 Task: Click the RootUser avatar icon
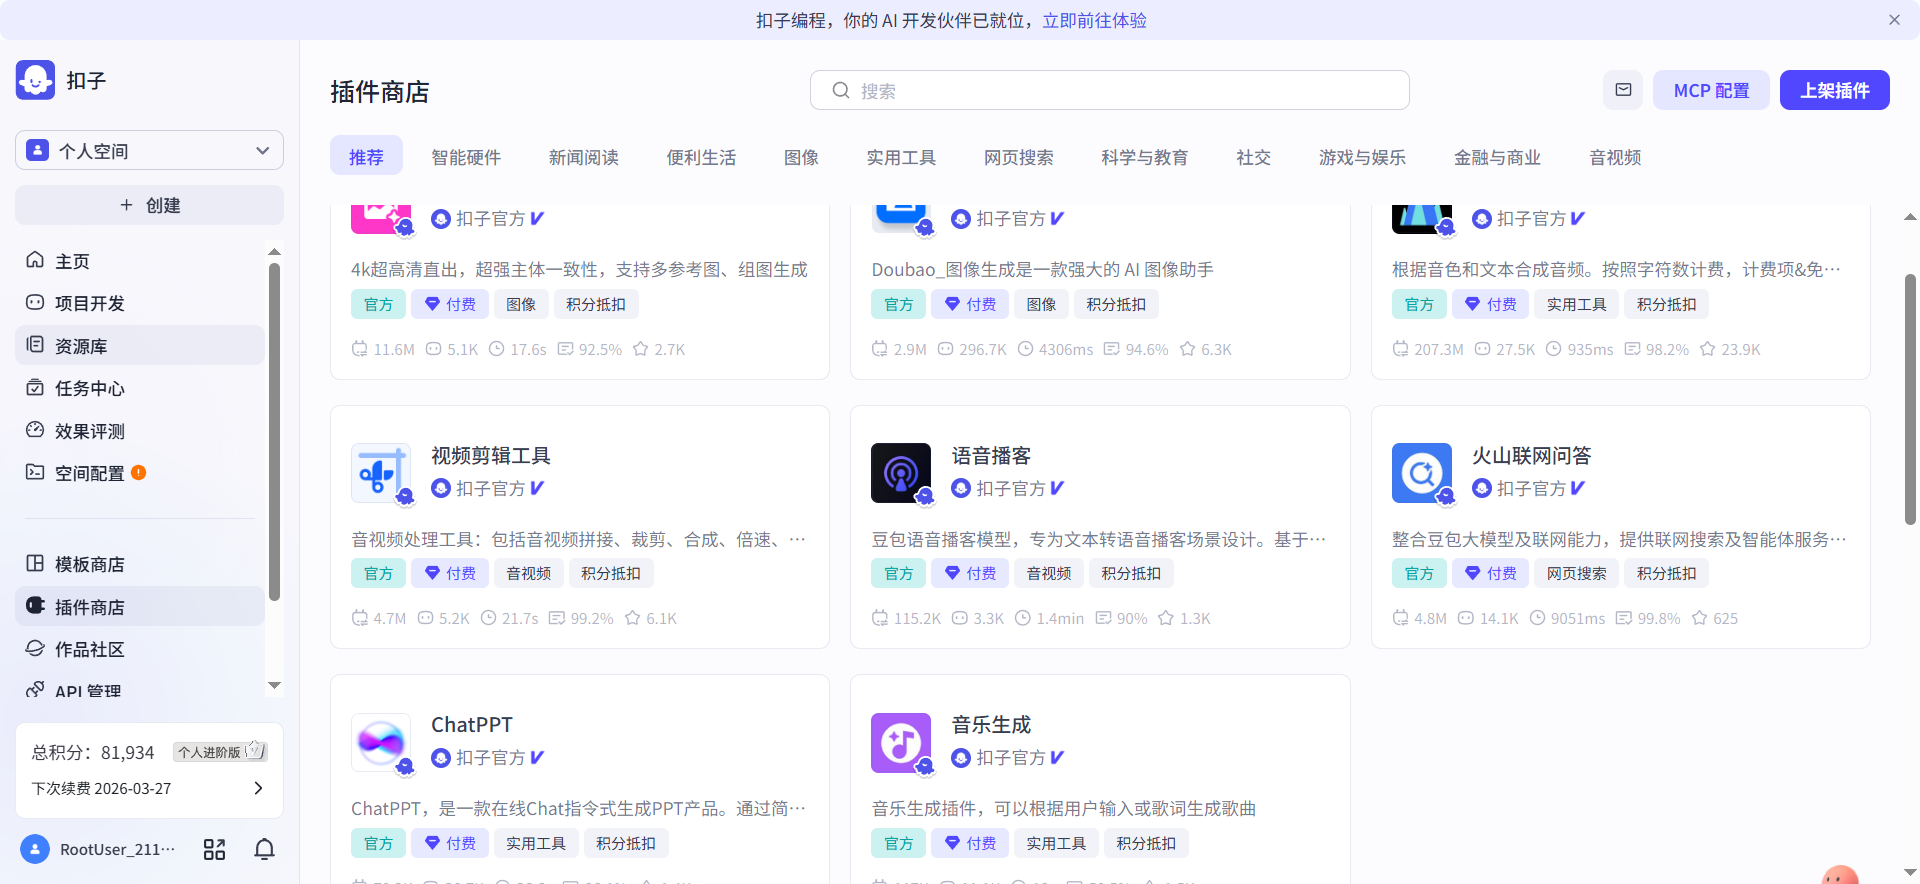coord(35,849)
